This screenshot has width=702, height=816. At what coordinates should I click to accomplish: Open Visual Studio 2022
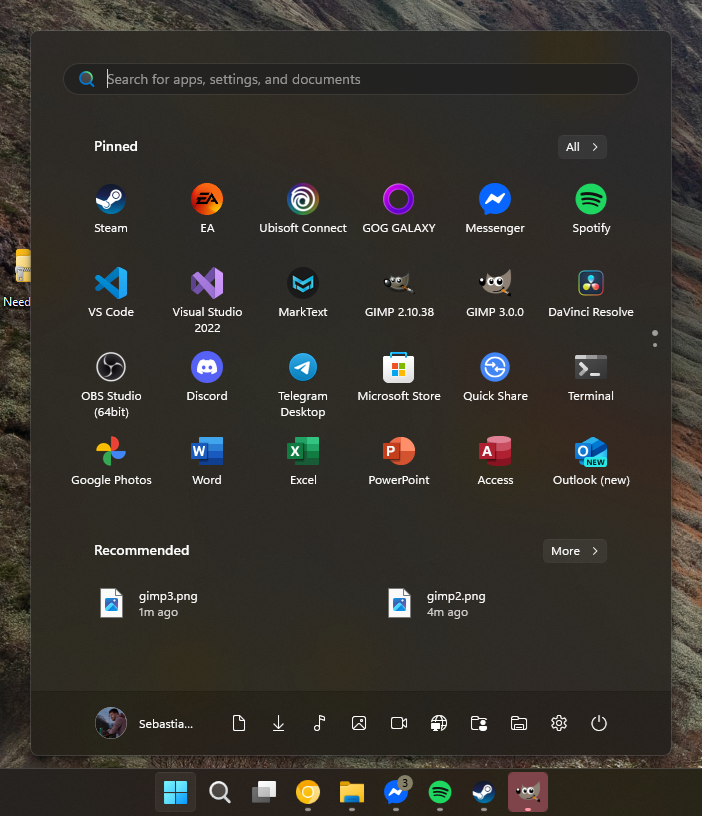[207, 300]
